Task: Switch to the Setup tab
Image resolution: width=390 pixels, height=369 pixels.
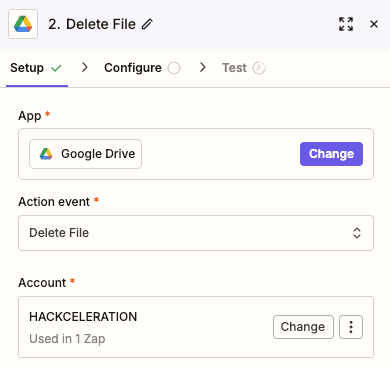Action: tap(37, 68)
